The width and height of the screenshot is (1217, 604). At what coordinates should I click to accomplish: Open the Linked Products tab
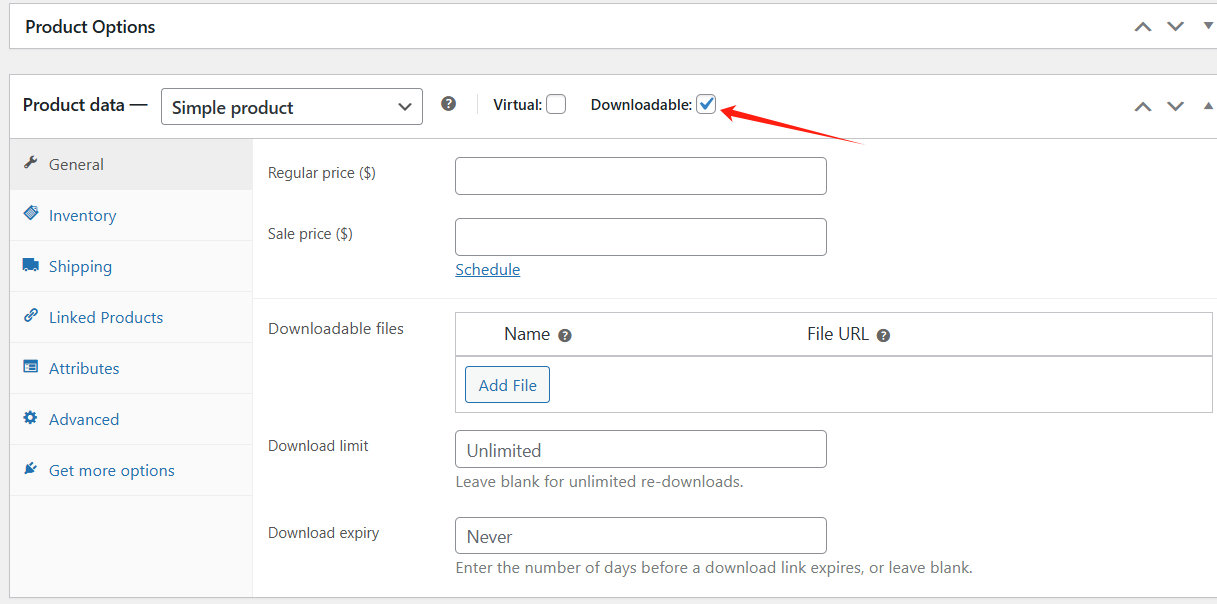pyautogui.click(x=131, y=317)
